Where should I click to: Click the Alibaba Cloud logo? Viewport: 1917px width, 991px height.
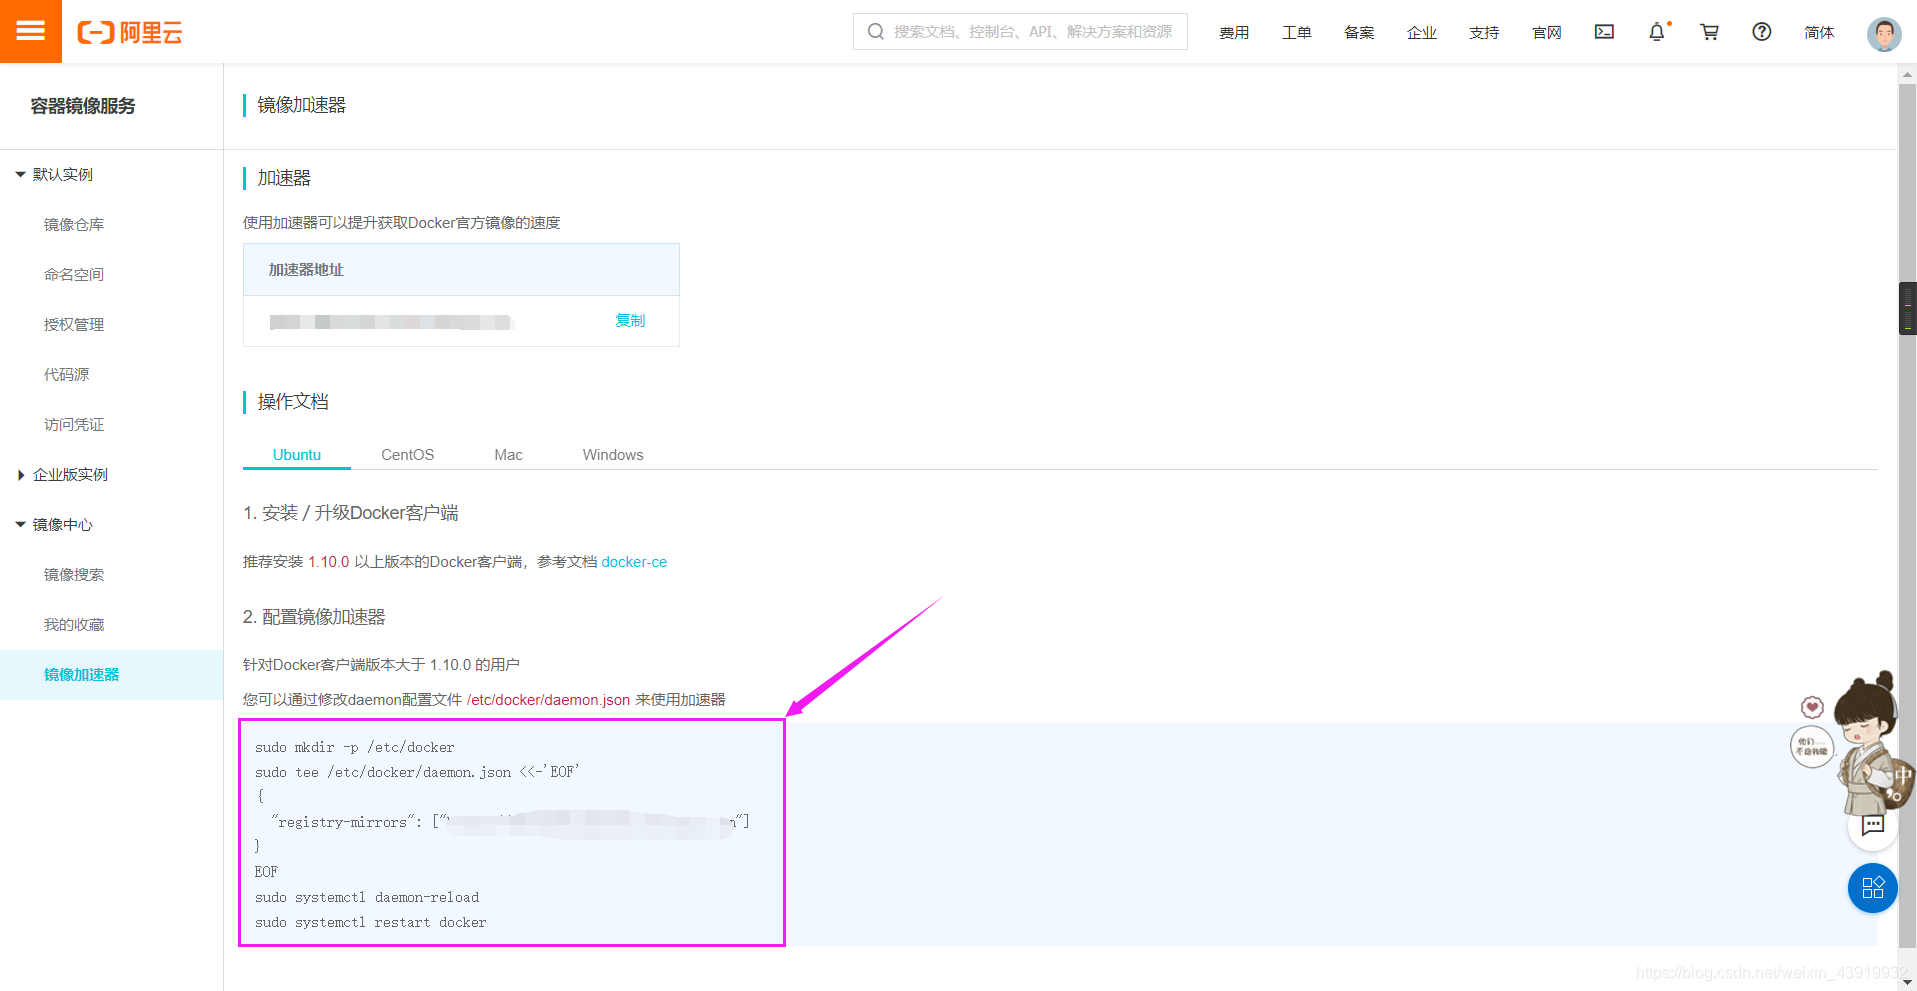(x=130, y=33)
